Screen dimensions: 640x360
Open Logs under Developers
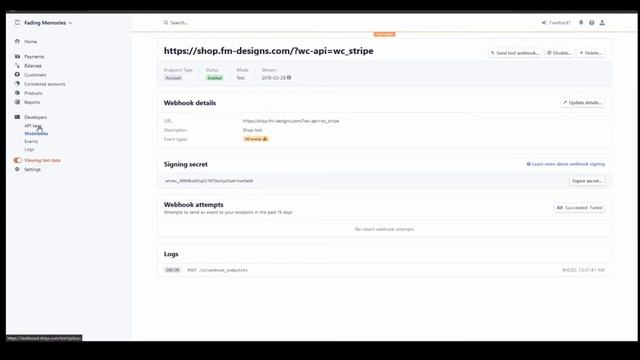(x=29, y=149)
